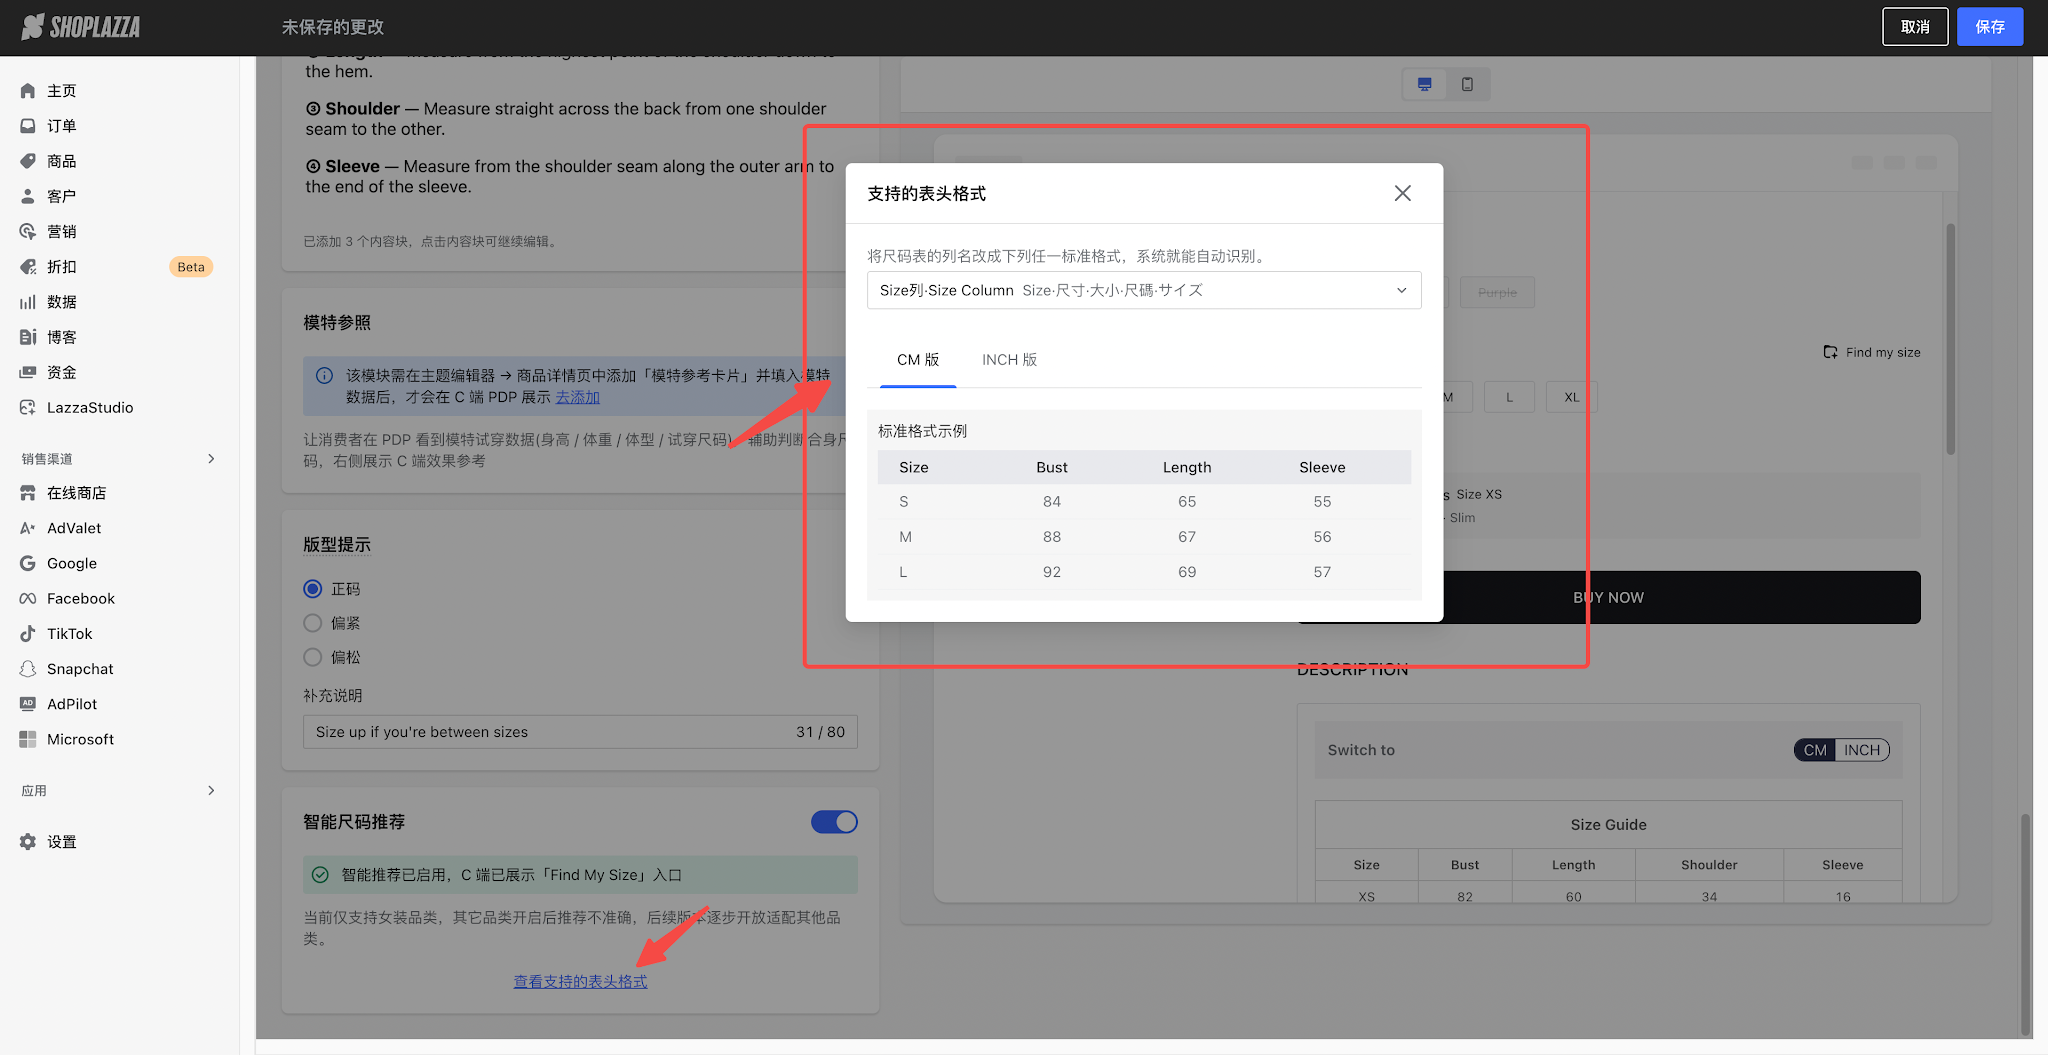Image resolution: width=2048 pixels, height=1055 pixels.
Task: Open the 资金 funds icon
Action: point(28,372)
